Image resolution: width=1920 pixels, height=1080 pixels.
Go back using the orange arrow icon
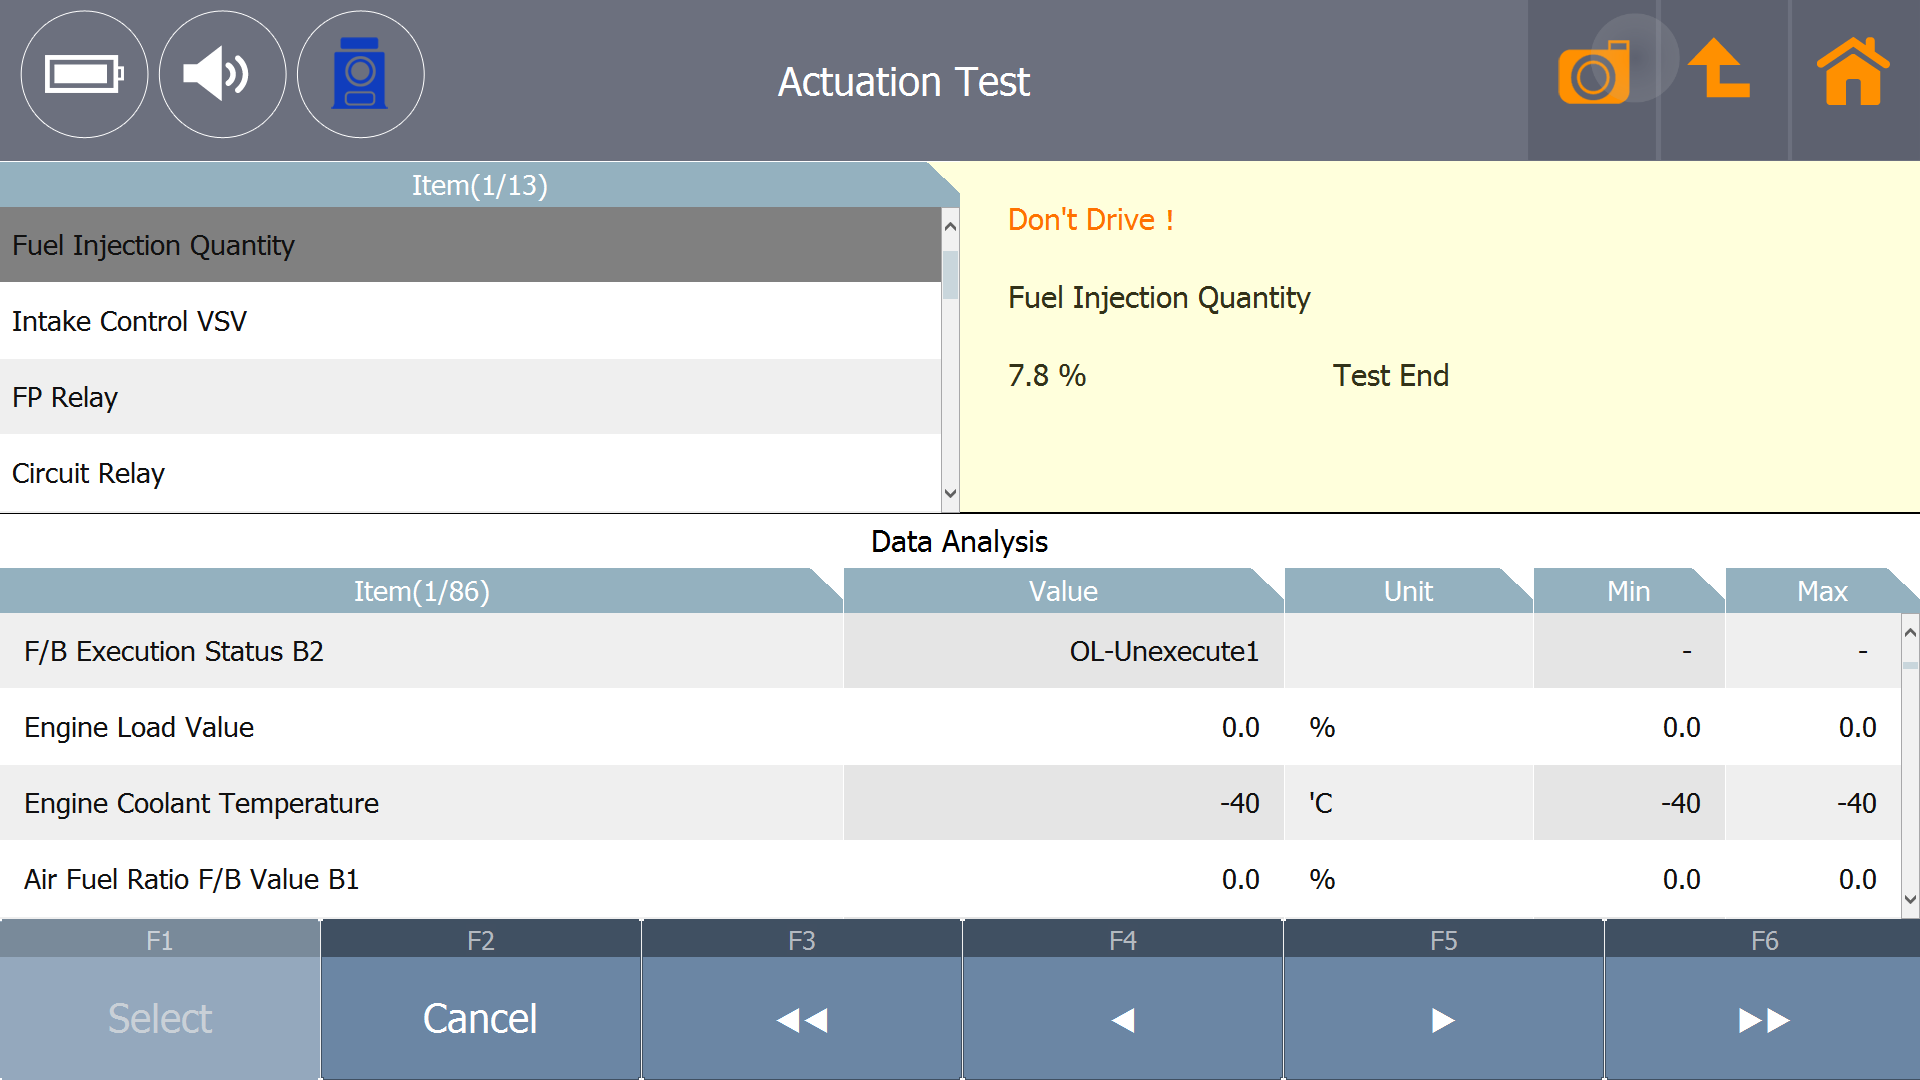pyautogui.click(x=1720, y=70)
